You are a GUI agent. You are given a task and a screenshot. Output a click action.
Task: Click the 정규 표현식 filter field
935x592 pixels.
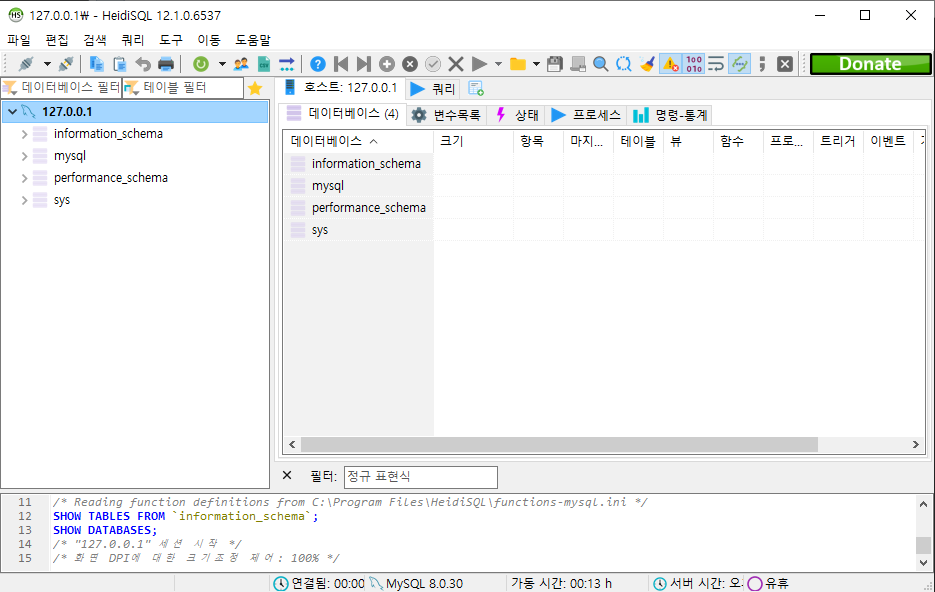click(420, 477)
